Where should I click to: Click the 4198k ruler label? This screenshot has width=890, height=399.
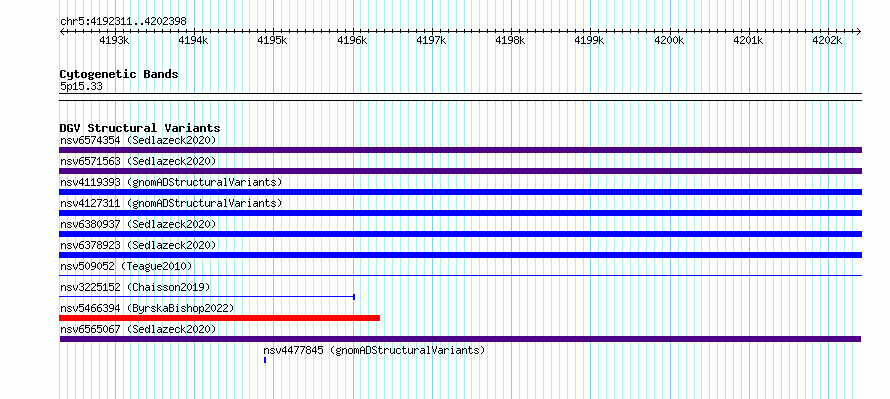click(510, 41)
